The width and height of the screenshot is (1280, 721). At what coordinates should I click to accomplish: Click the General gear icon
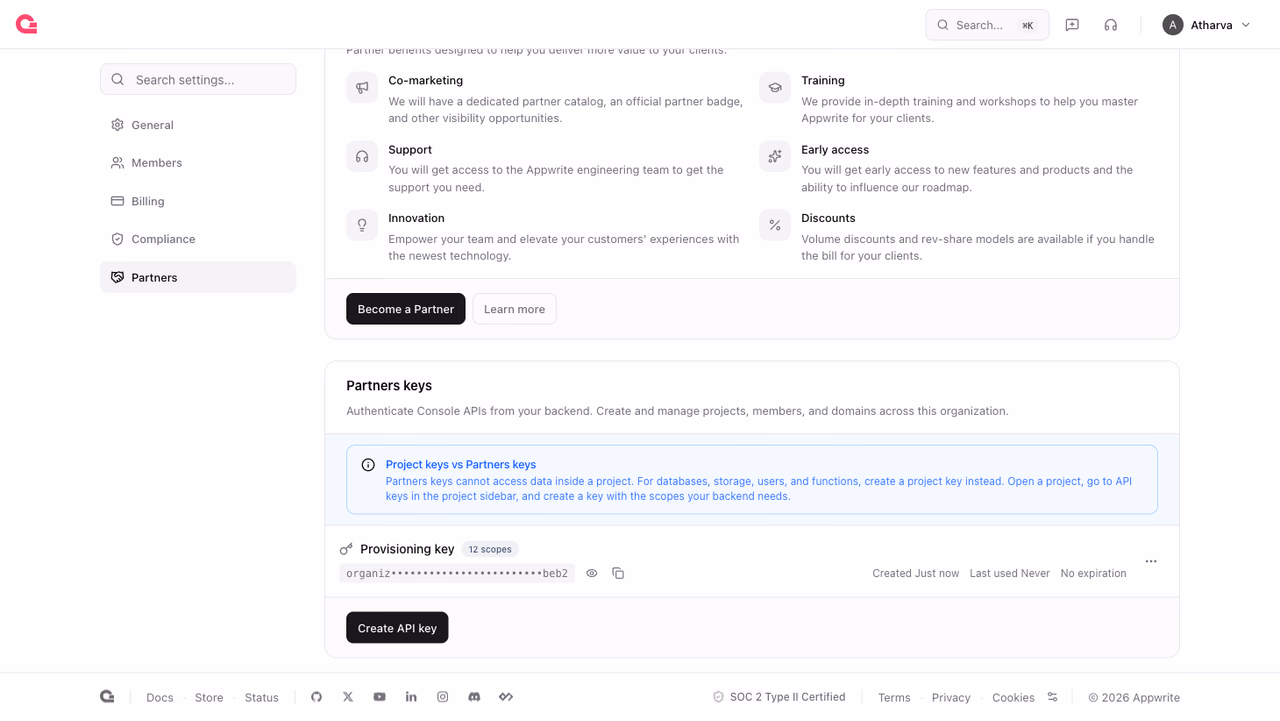117,125
